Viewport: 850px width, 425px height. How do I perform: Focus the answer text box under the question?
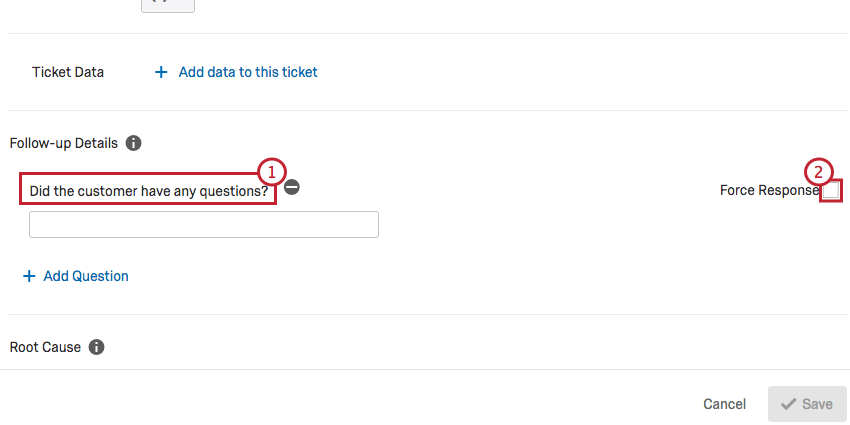click(204, 224)
